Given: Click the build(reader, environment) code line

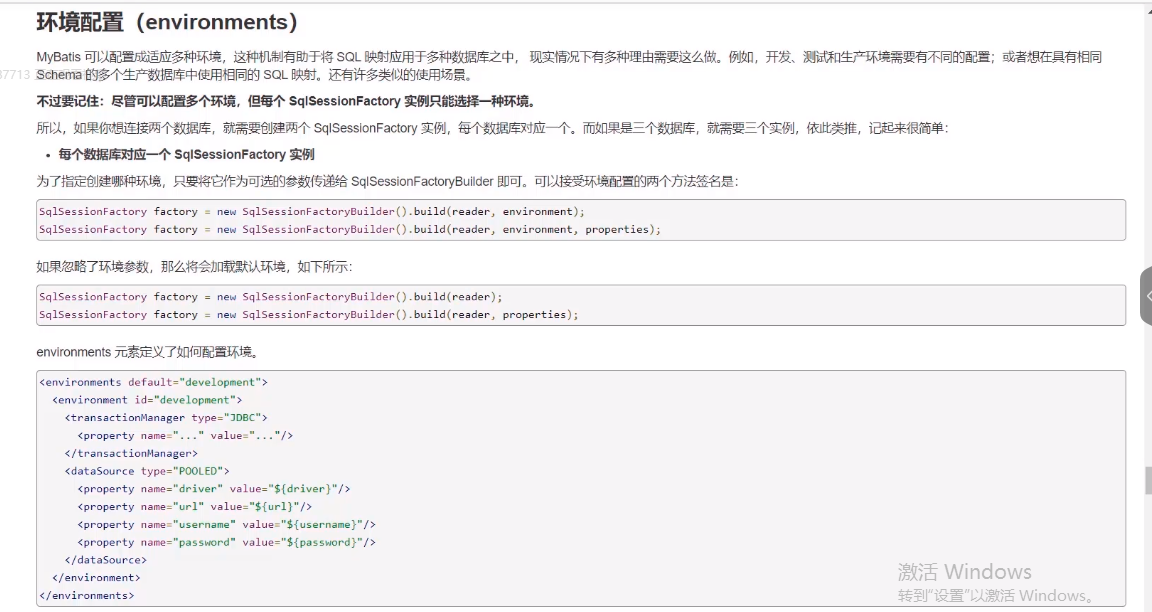Looking at the screenshot, I should point(311,212).
